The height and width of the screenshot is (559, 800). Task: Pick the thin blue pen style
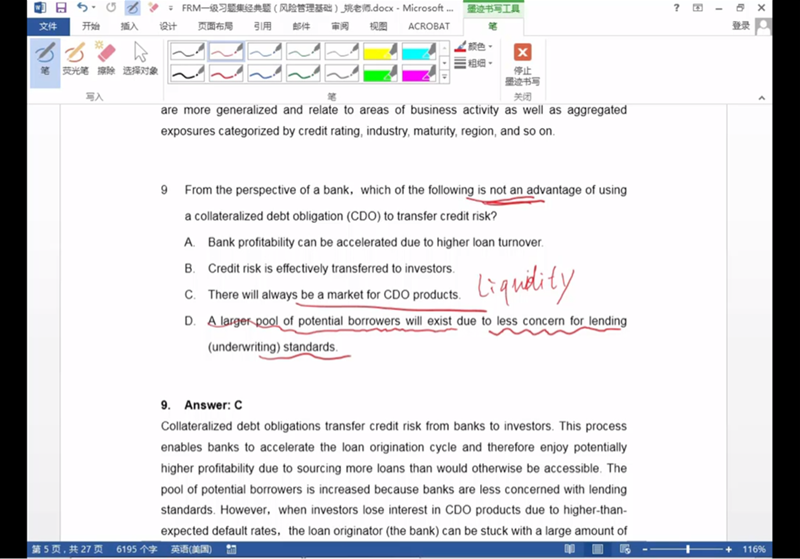265,51
